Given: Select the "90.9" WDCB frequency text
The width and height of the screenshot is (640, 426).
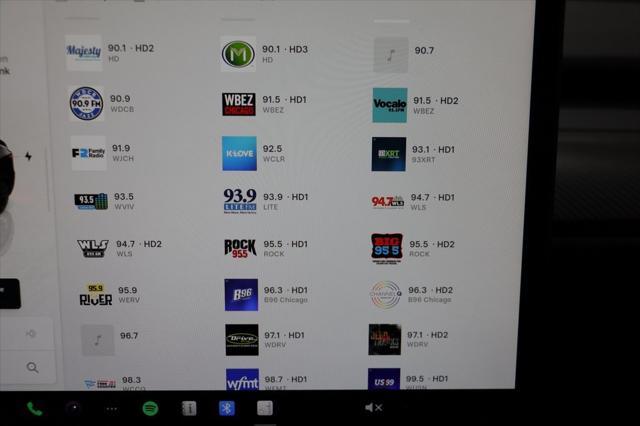Looking at the screenshot, I should point(120,99).
